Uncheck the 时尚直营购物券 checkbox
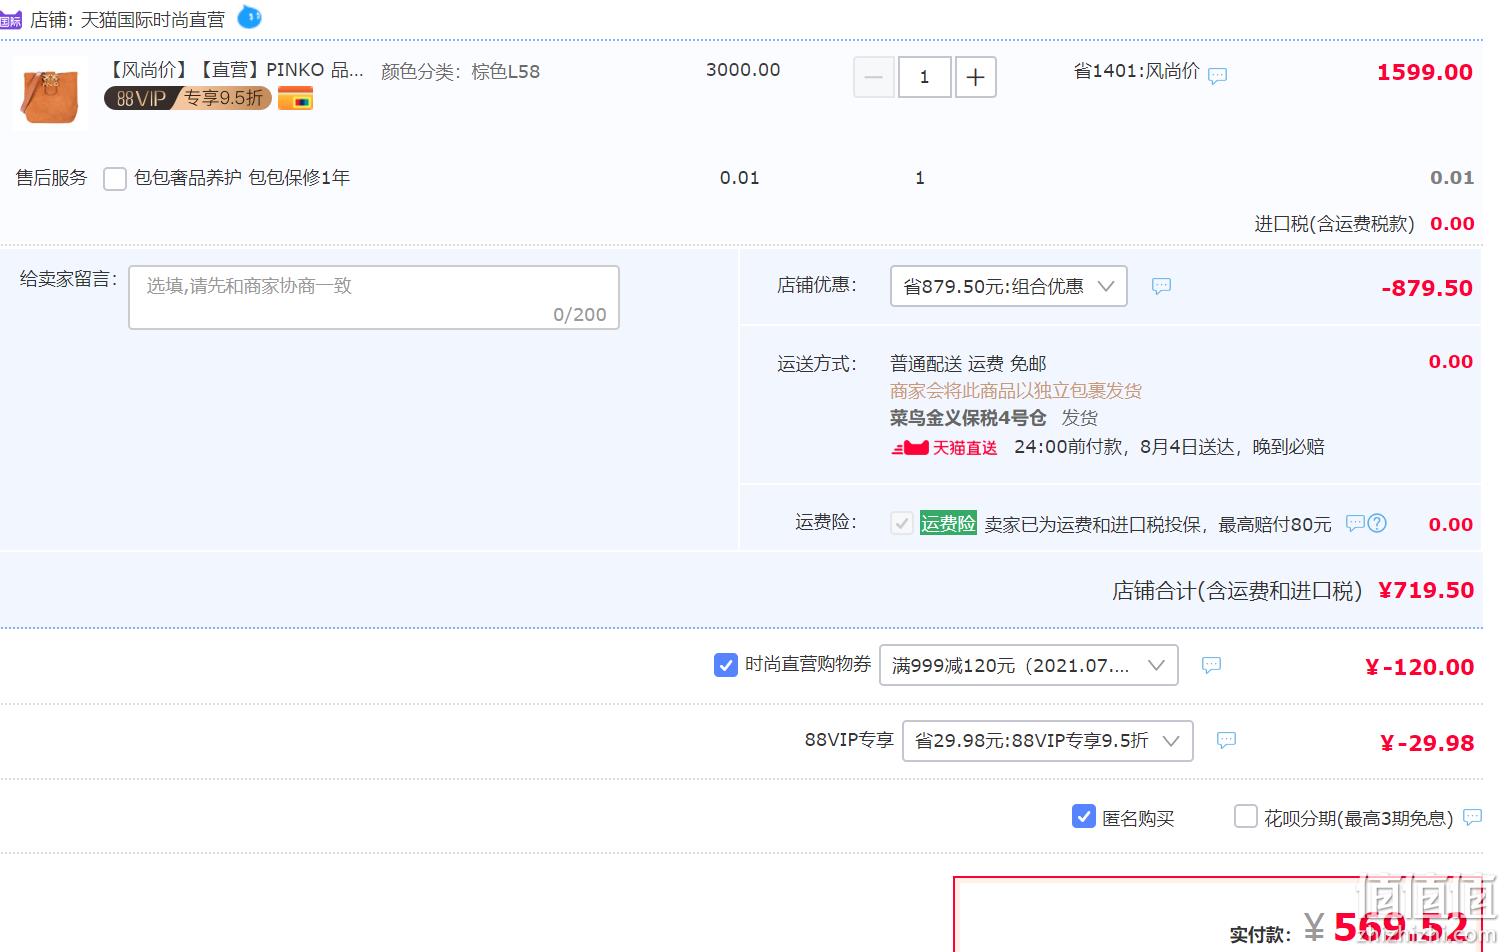 tap(726, 664)
